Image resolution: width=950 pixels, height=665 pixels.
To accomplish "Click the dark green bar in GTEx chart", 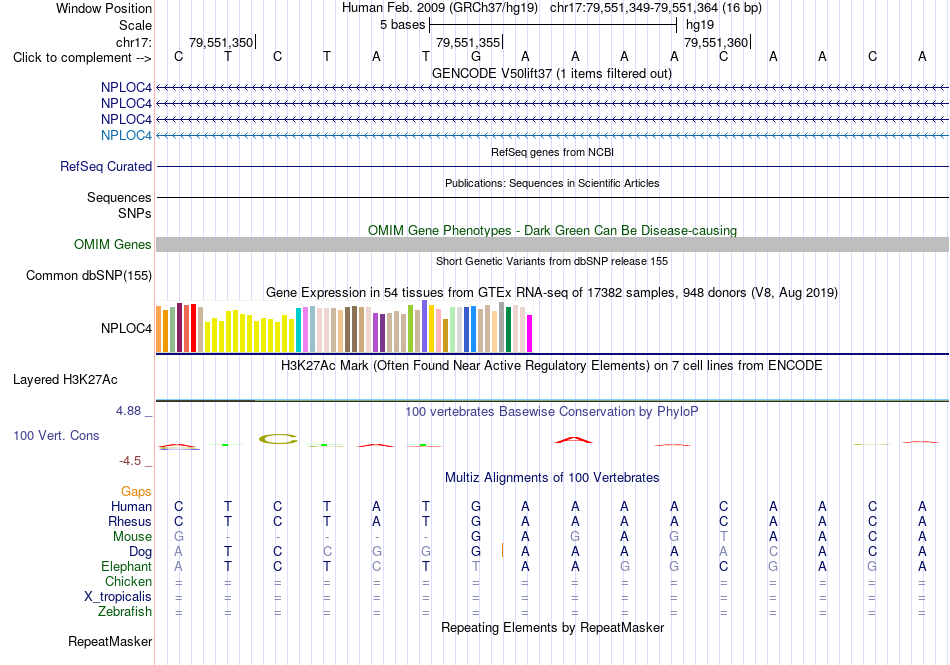I will 508,329.
